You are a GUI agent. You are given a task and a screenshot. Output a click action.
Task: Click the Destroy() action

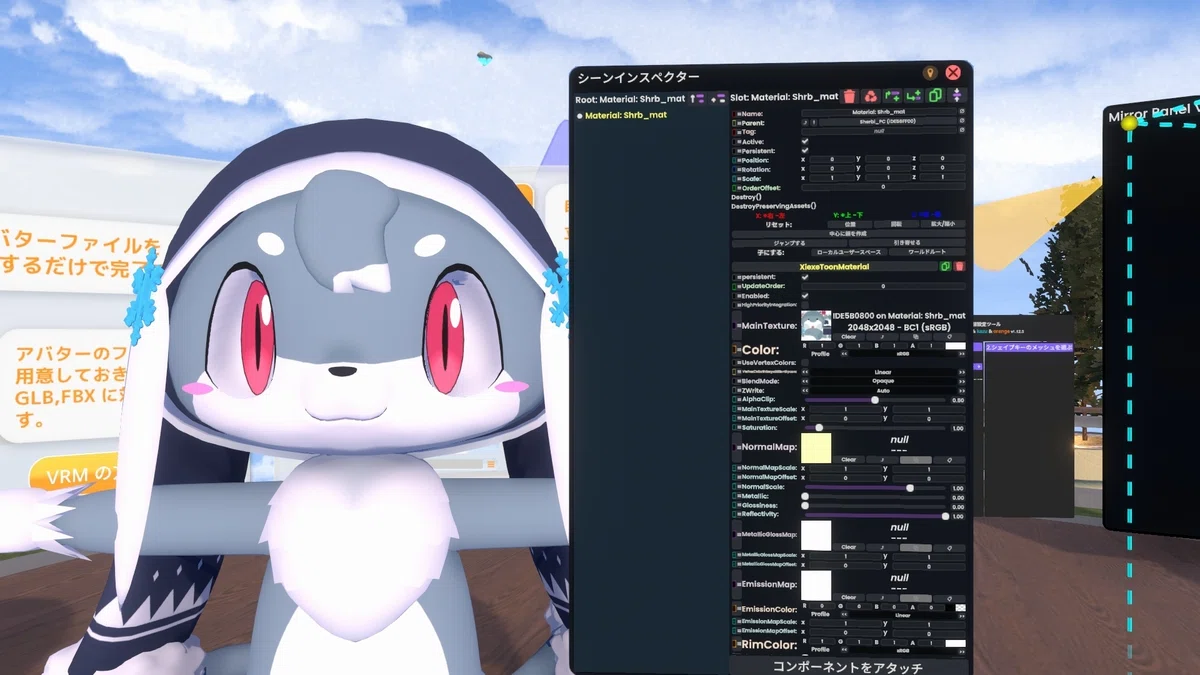point(746,197)
